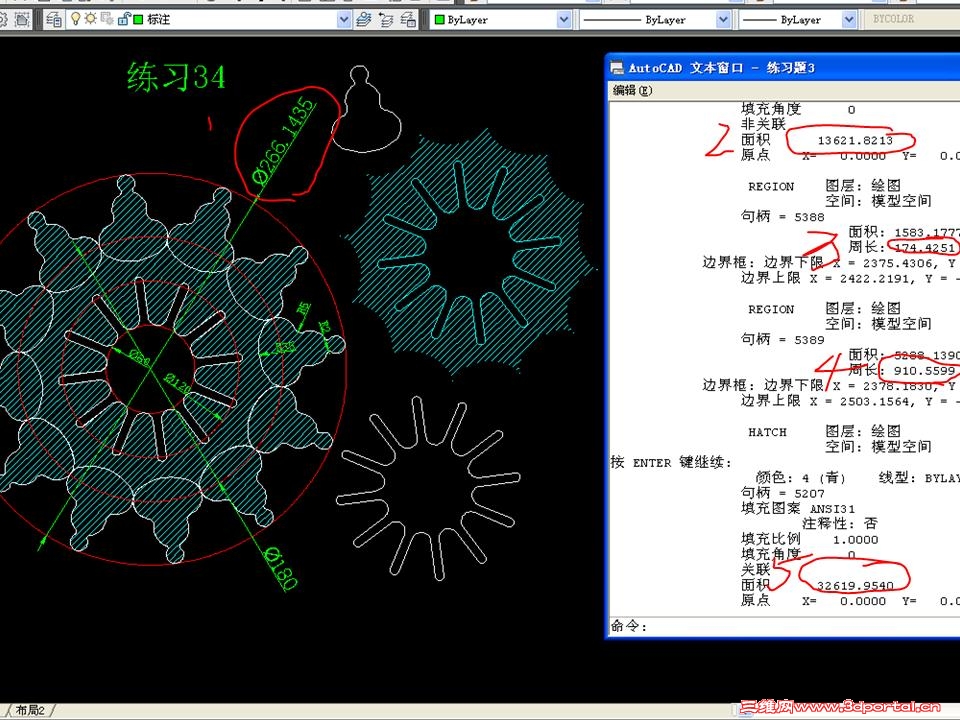The image size is (960, 720).
Task: Open the 编辑(E) menu in text window
Action: pos(632,90)
